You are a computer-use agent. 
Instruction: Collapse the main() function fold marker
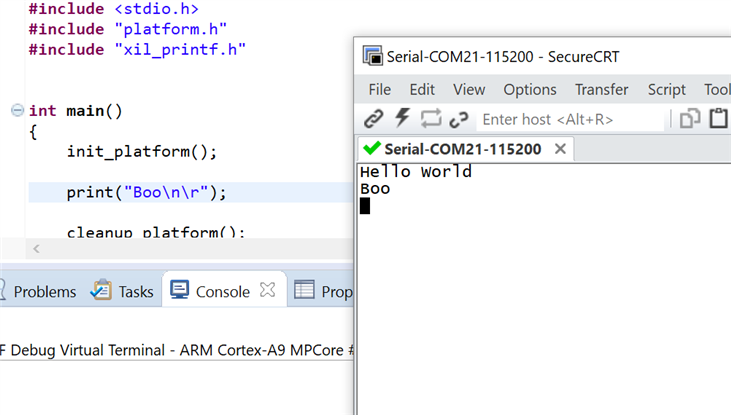(x=17, y=111)
